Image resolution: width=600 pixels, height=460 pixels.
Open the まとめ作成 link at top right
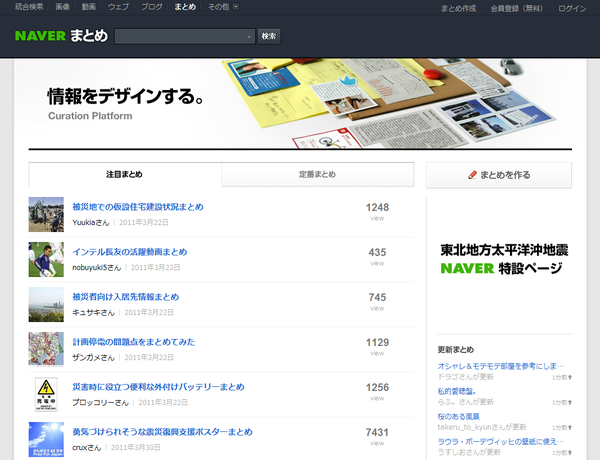point(458,8)
